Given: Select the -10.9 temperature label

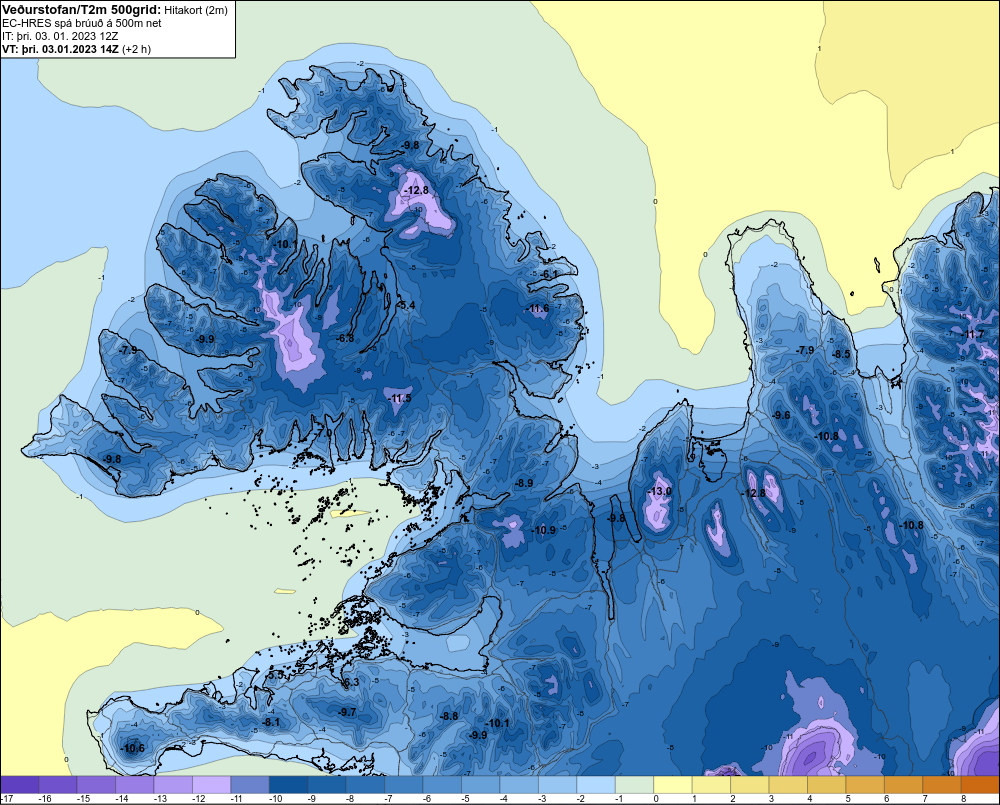Looking at the screenshot, I should coord(544,530).
